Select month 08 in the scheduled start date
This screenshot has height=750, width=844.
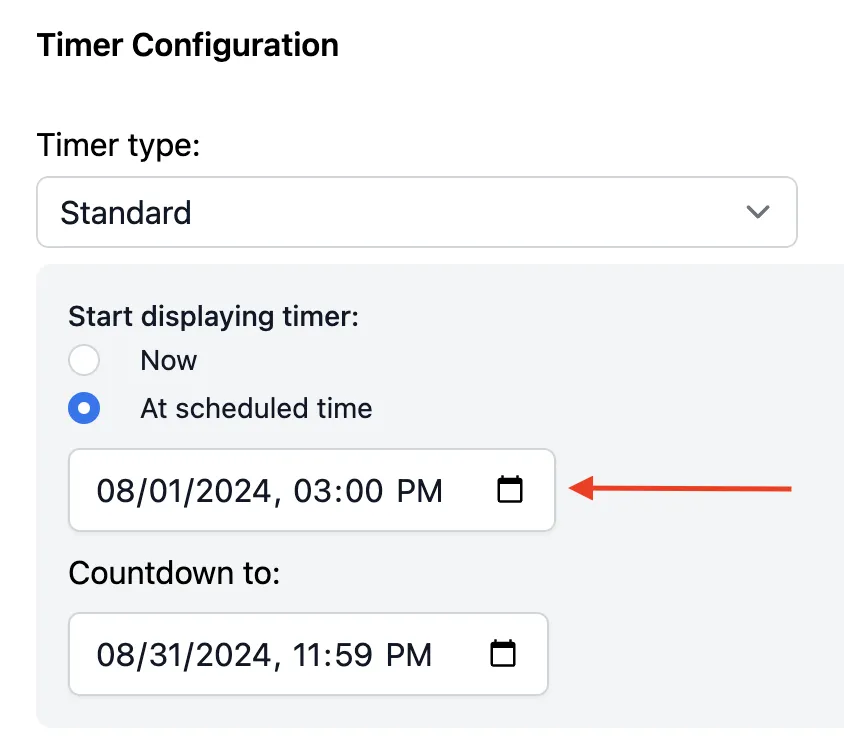click(x=114, y=491)
